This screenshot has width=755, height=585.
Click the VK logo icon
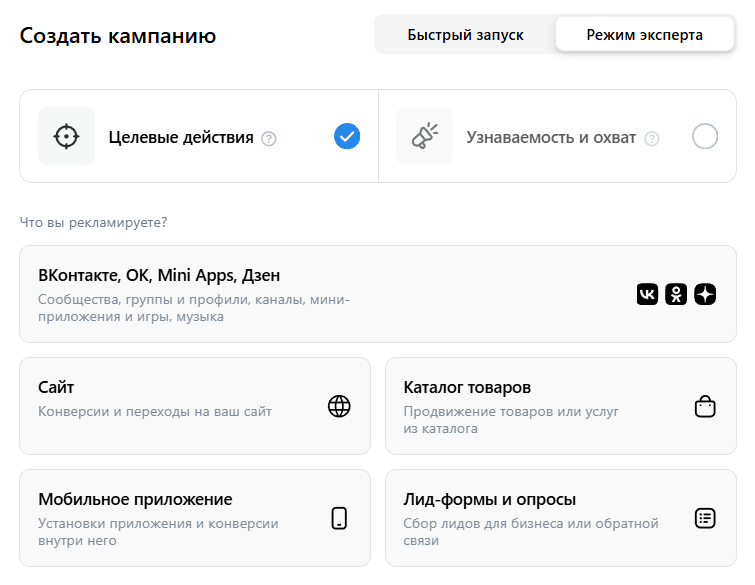(x=648, y=294)
